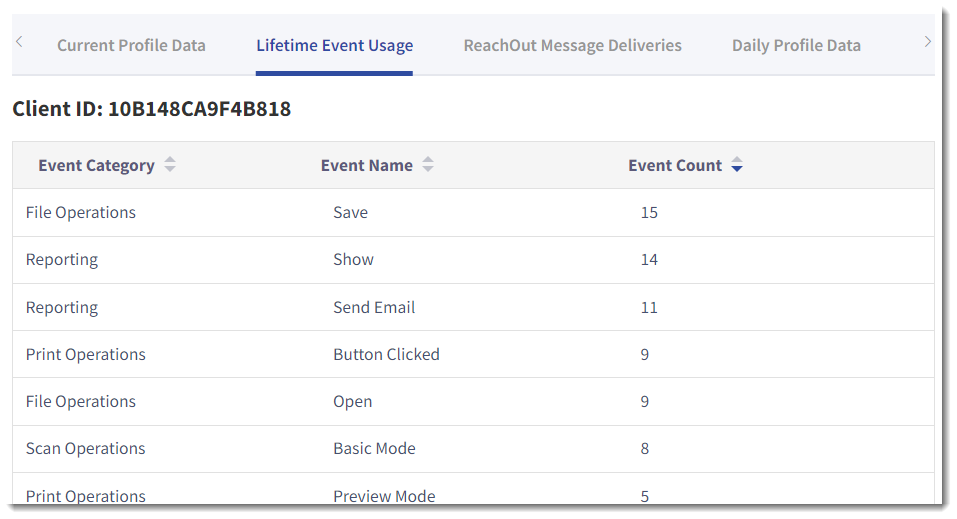957x519 pixels.
Task: Open Daily Profile Data tab
Action: (x=796, y=45)
